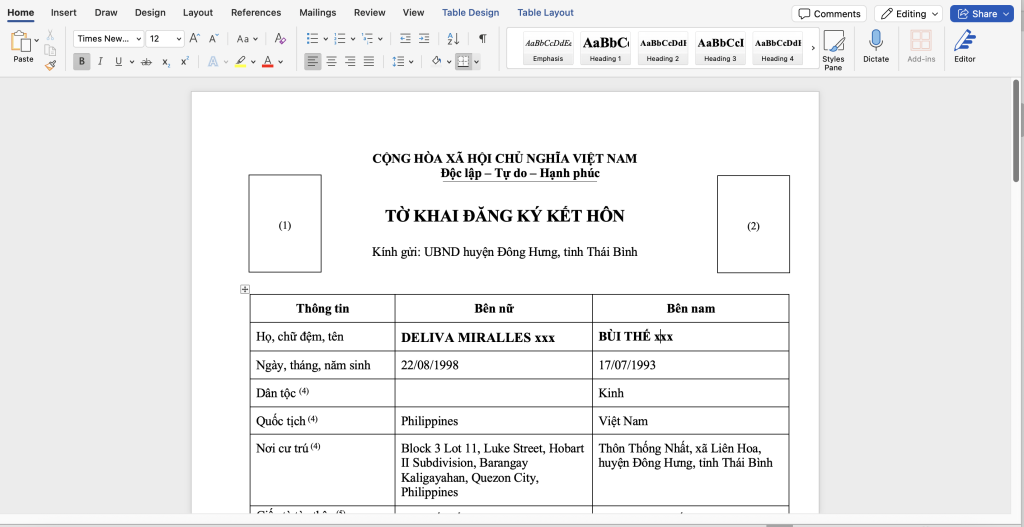Open the References ribbon tab

point(256,13)
